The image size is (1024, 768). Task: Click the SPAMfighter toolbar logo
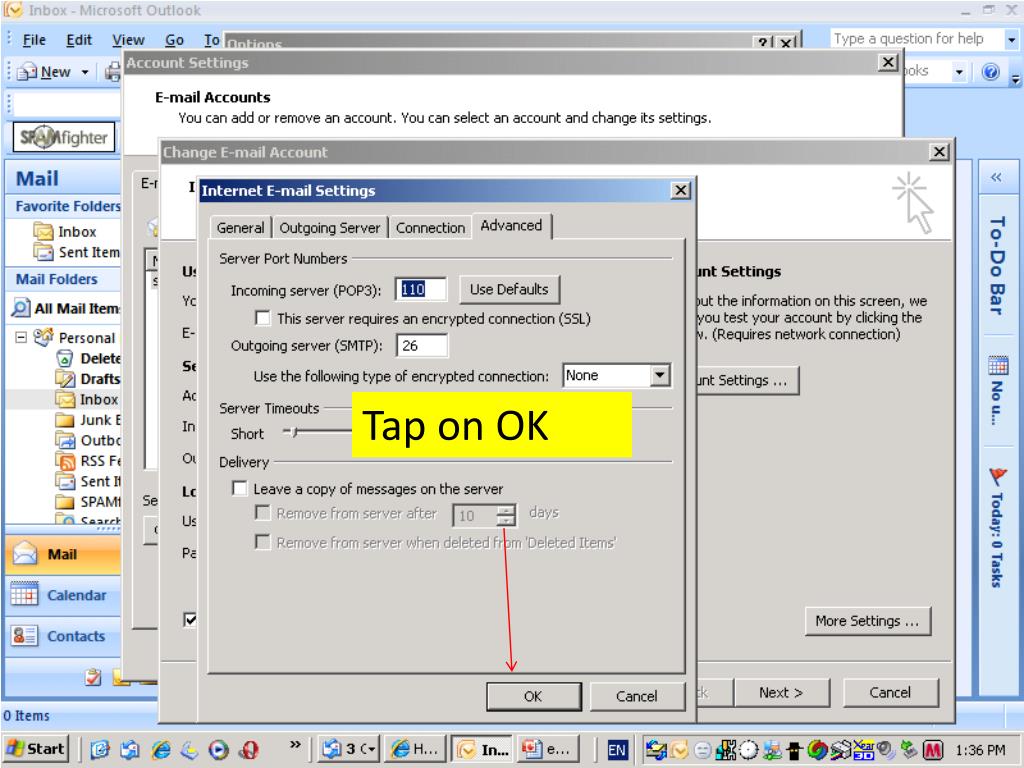tap(63, 137)
